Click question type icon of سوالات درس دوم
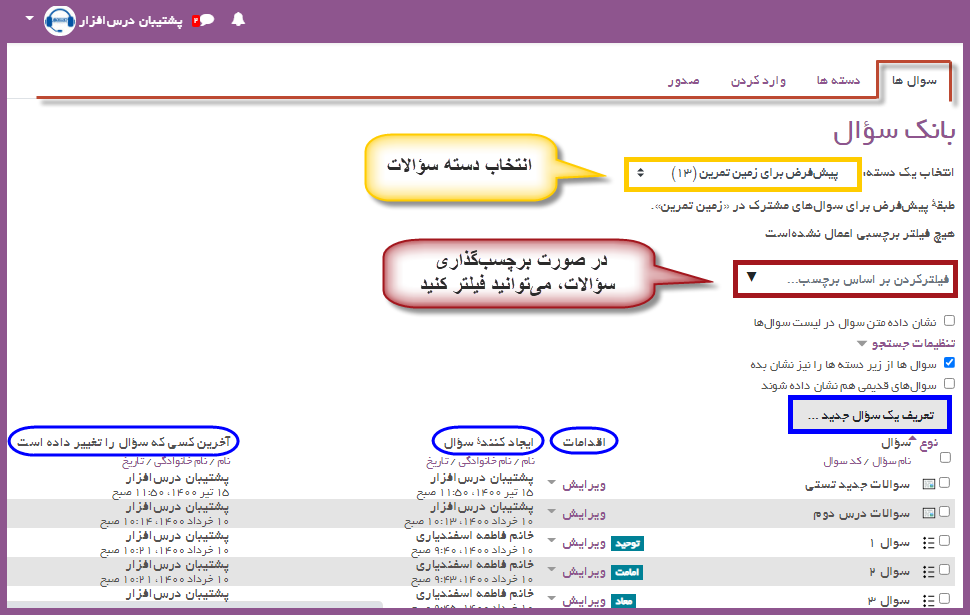Screen dimensions: 970x615 pos(929,513)
